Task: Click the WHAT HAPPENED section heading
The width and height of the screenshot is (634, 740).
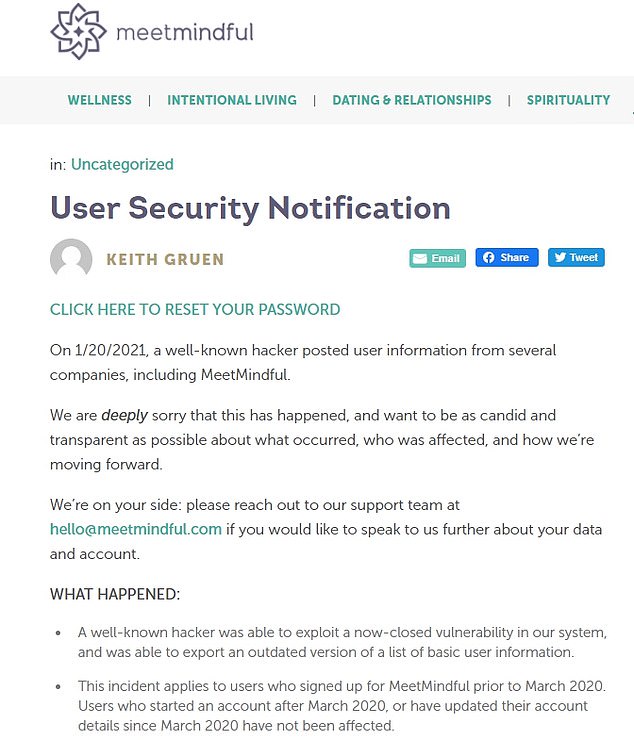Action: (115, 594)
